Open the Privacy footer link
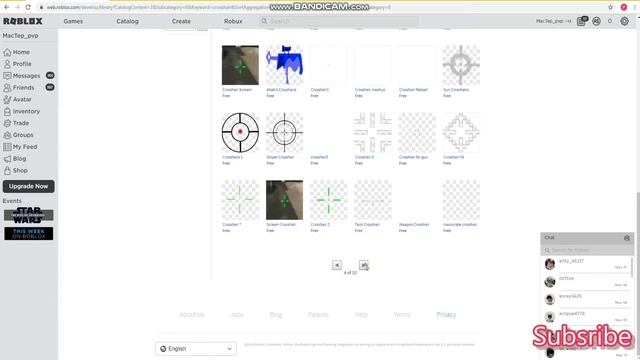 pos(446,315)
